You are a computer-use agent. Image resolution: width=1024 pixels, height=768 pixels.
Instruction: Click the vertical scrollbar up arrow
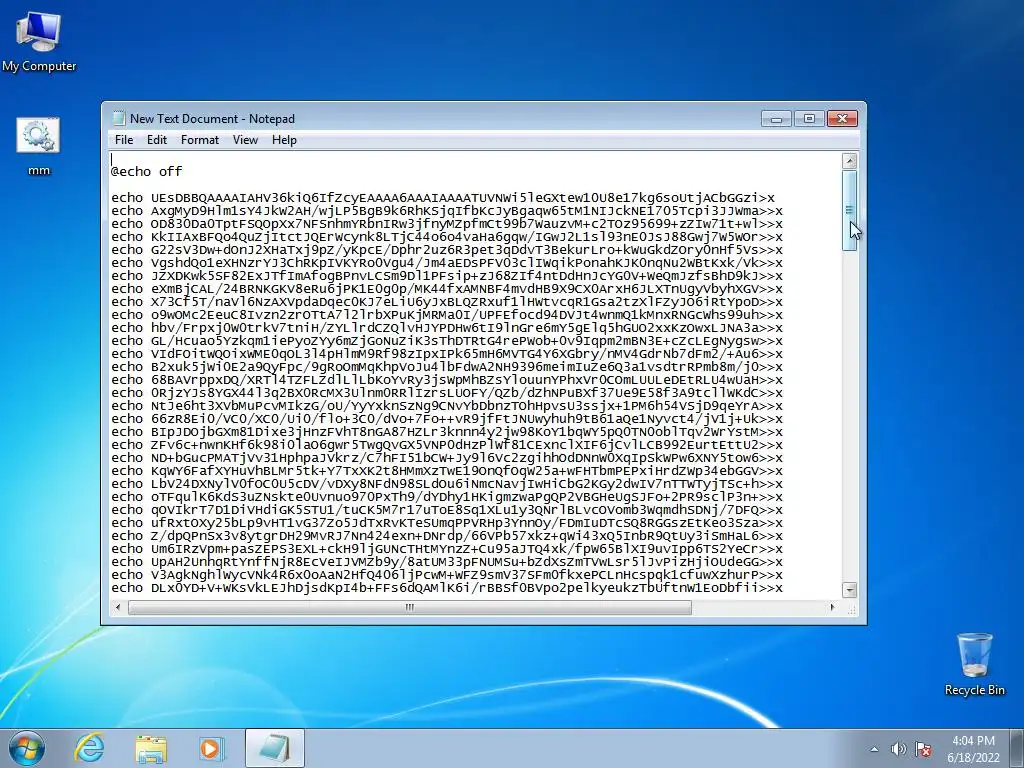click(850, 161)
